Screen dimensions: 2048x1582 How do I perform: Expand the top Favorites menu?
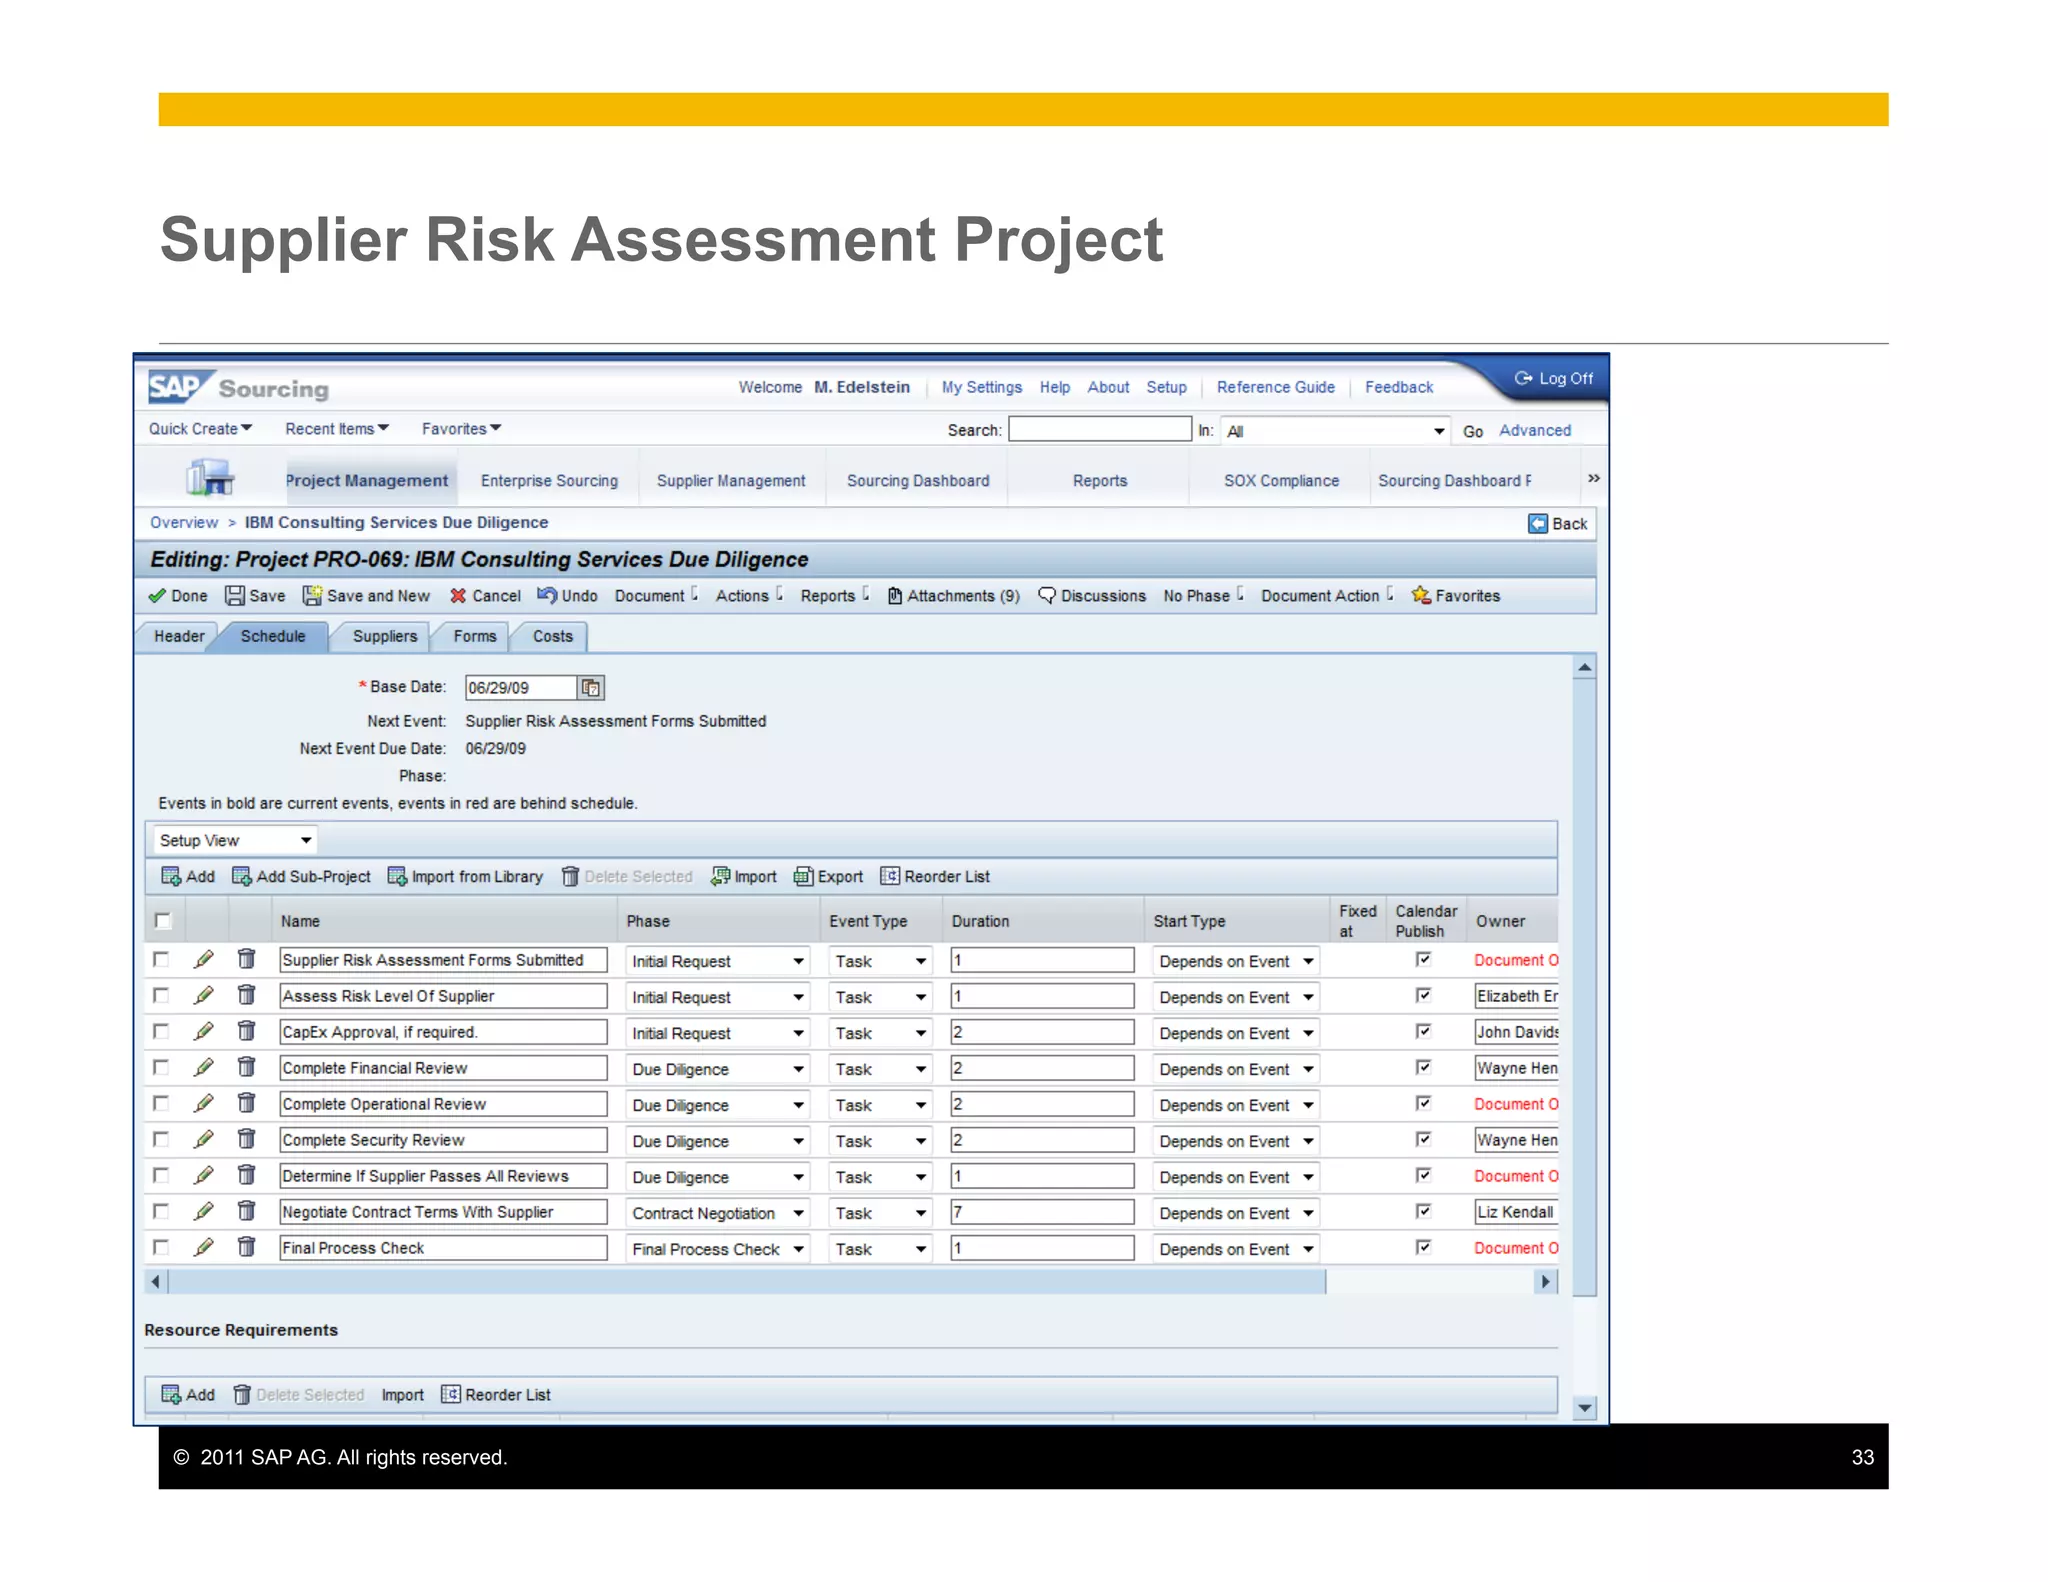click(461, 429)
